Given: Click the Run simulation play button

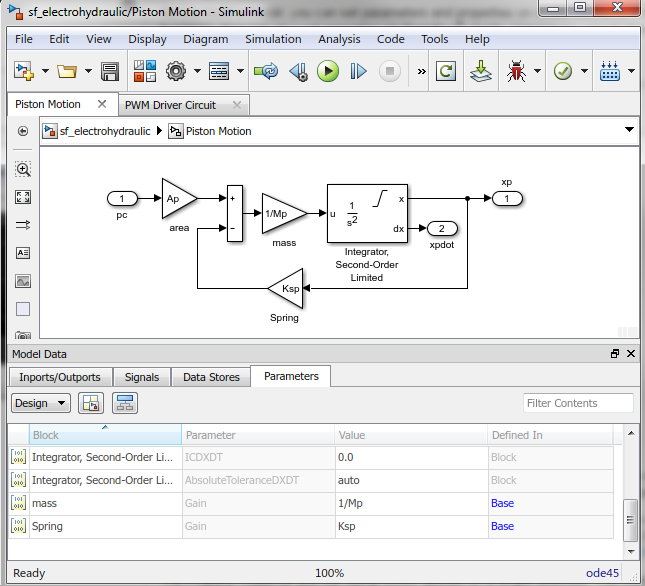Looking at the screenshot, I should pos(328,71).
